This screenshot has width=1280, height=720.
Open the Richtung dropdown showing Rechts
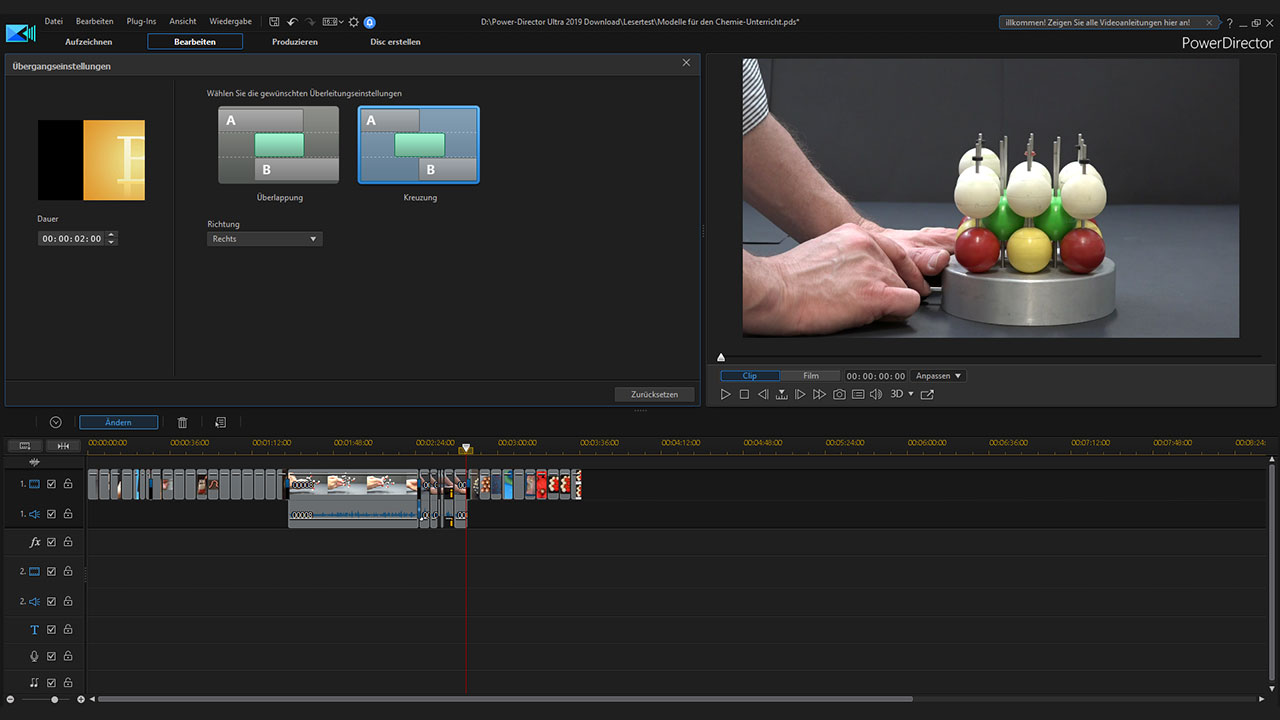tap(264, 239)
